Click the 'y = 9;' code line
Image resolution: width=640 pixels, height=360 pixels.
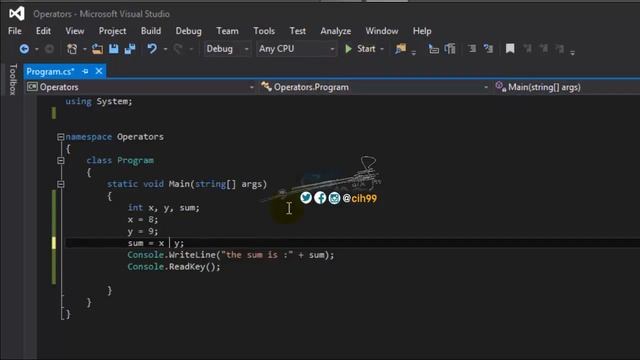click(142, 231)
